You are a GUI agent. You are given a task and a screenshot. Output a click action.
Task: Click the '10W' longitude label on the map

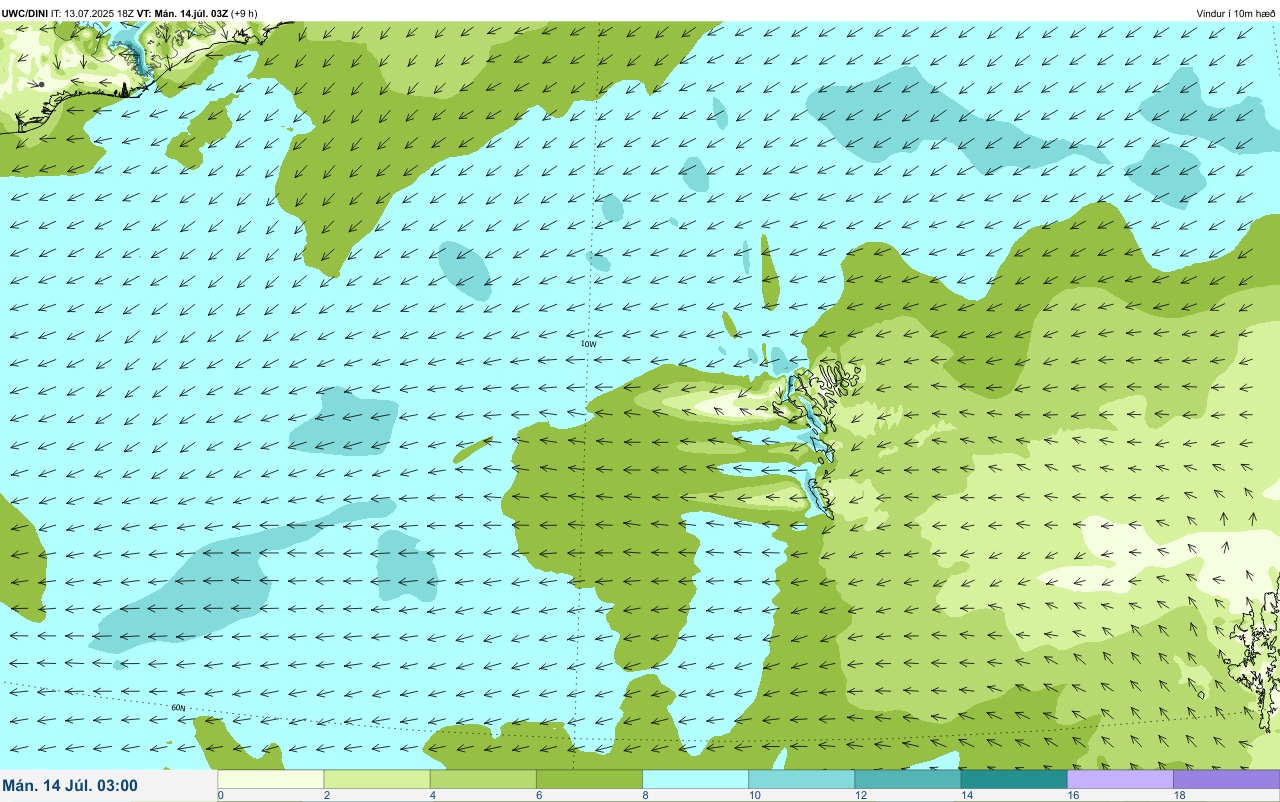[x=589, y=344]
